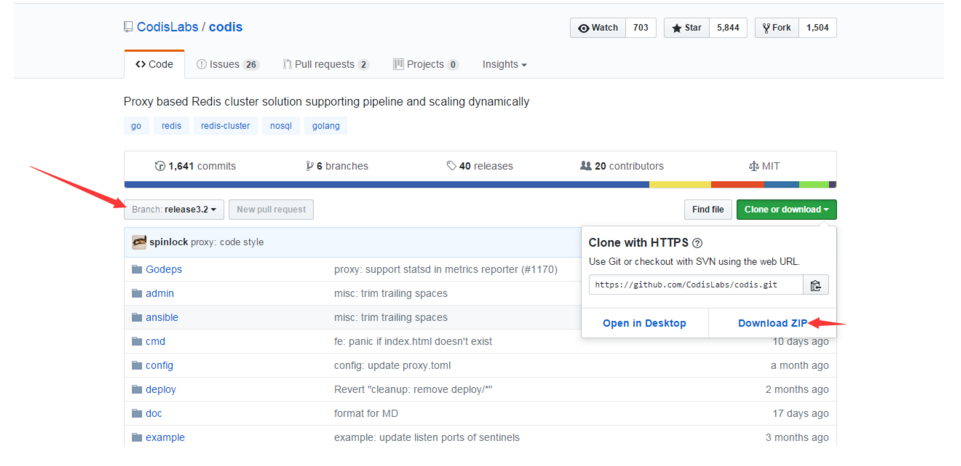The width and height of the screenshot is (961, 466).
Task: Click the help icon beside Clone with HTTPS
Action: [x=697, y=243]
